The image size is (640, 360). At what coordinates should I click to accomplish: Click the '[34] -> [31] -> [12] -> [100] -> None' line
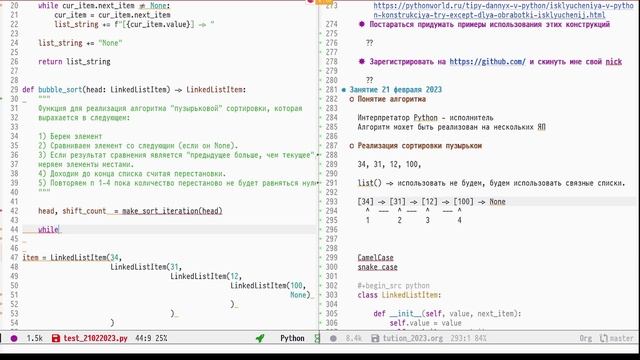tap(431, 202)
